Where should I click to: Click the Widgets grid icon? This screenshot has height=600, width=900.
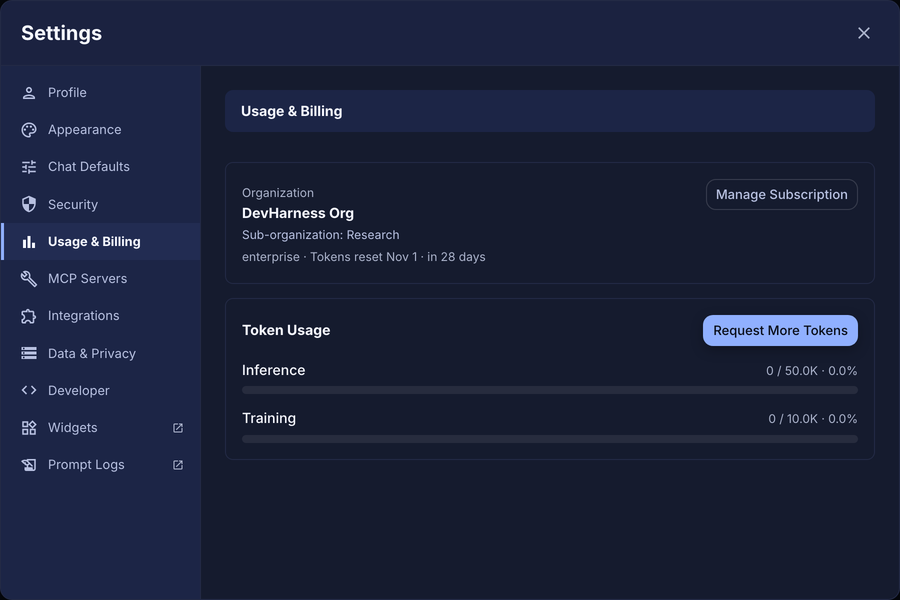point(29,428)
